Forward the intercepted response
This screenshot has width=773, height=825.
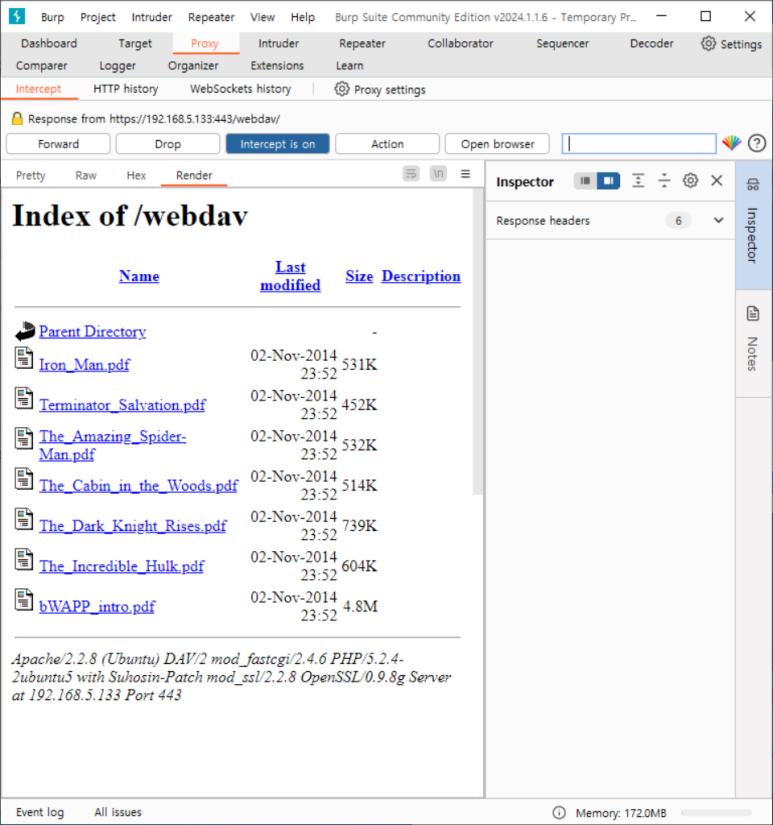[58, 144]
